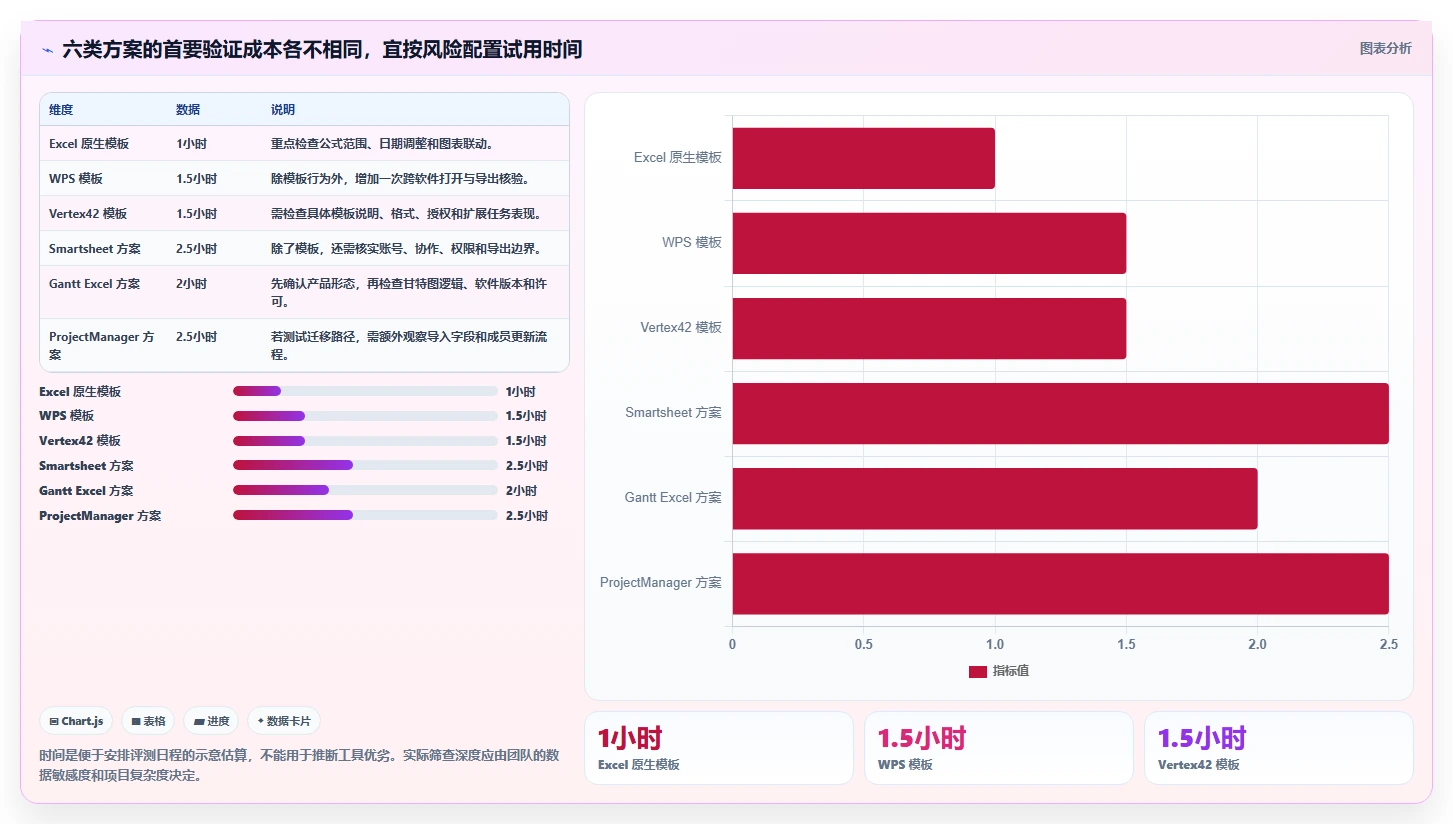Click table cell Excel 原生模板
Image resolution: width=1453 pixels, height=824 pixels.
coord(89,144)
